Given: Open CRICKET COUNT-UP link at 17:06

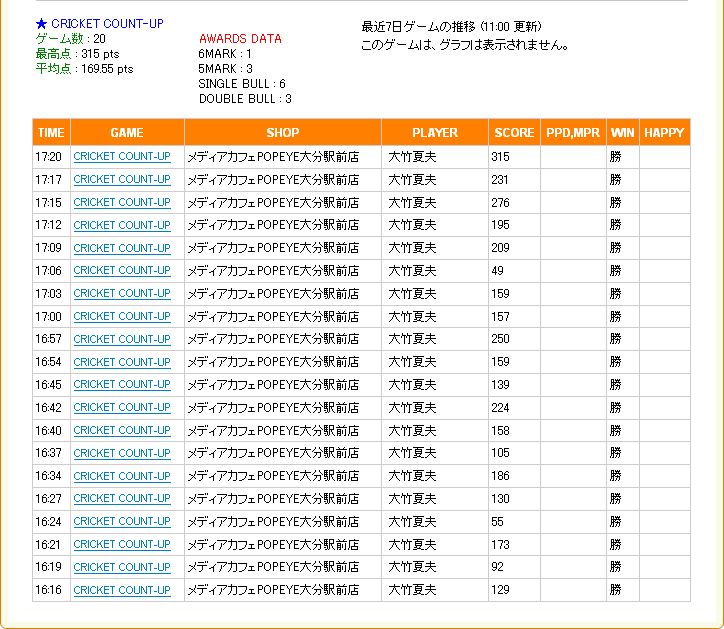Looking at the screenshot, I should [x=122, y=271].
